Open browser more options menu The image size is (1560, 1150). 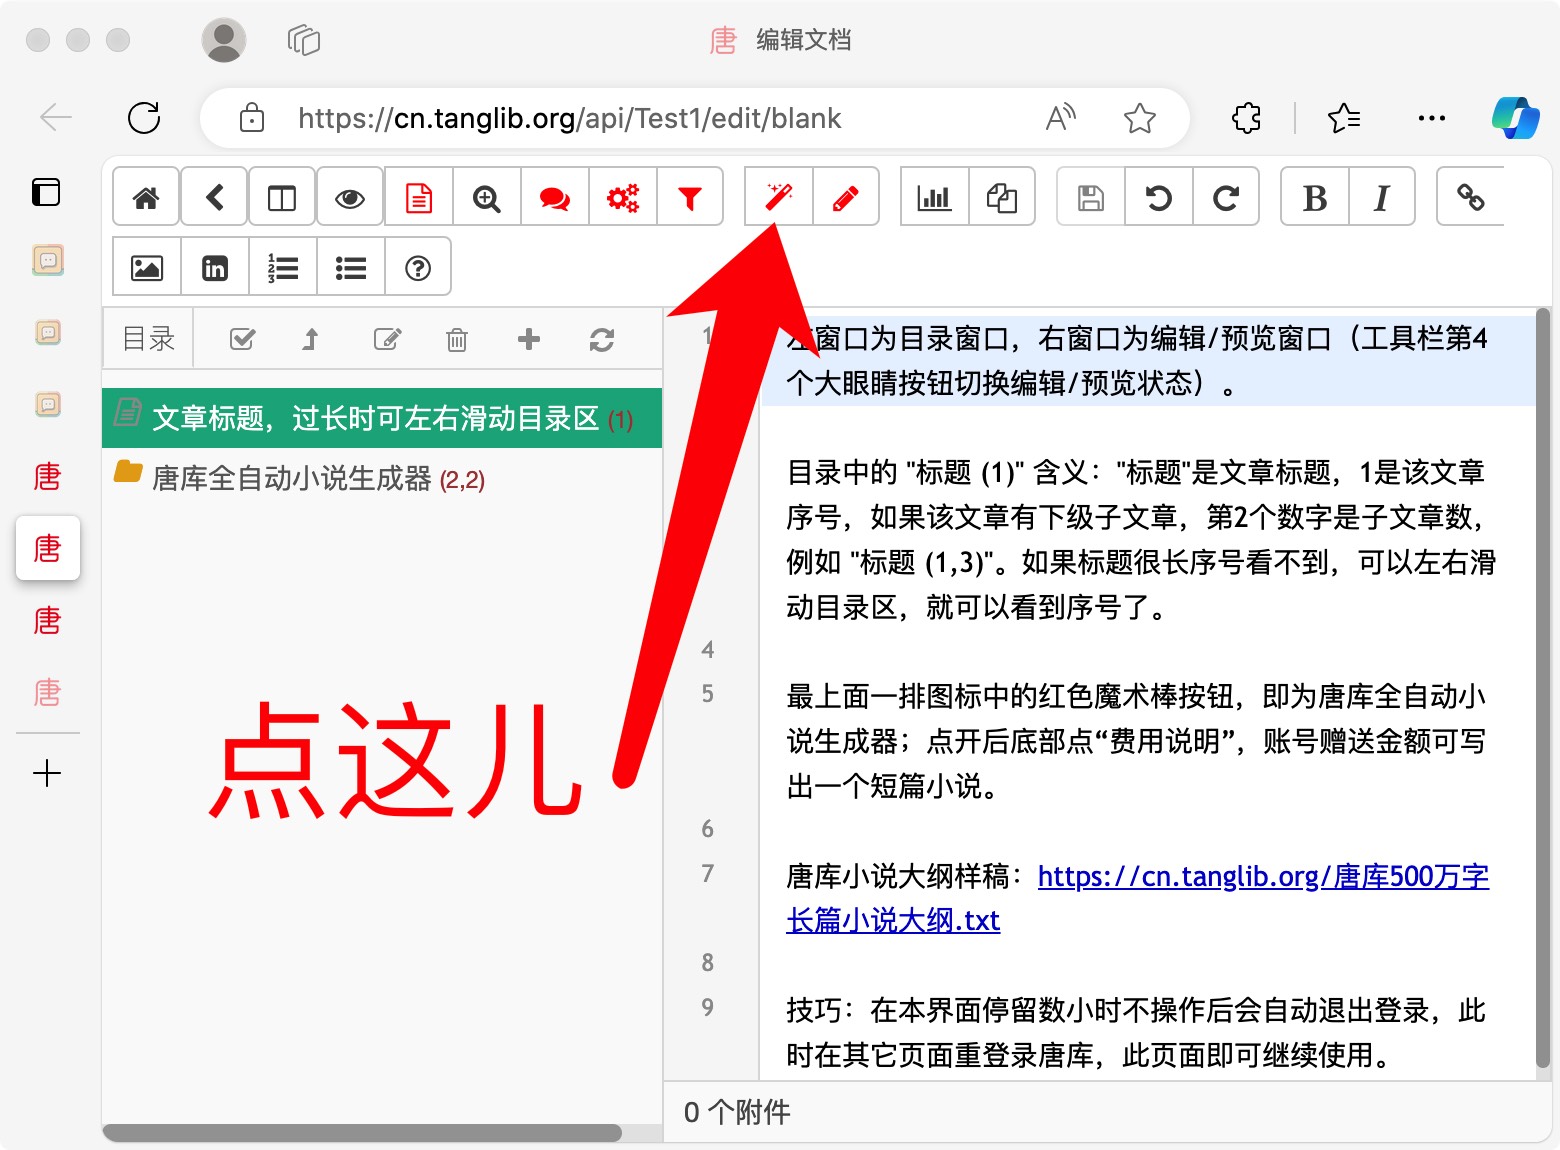pos(1431,118)
